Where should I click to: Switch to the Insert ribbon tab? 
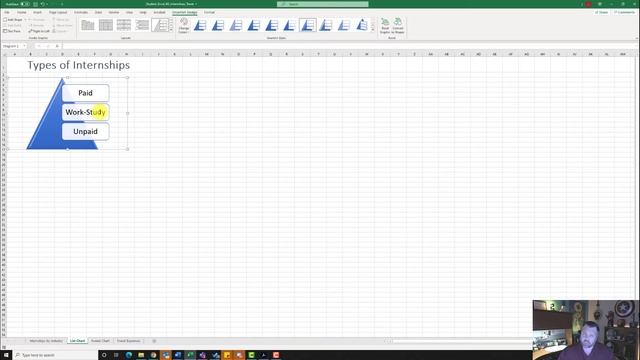(37, 12)
